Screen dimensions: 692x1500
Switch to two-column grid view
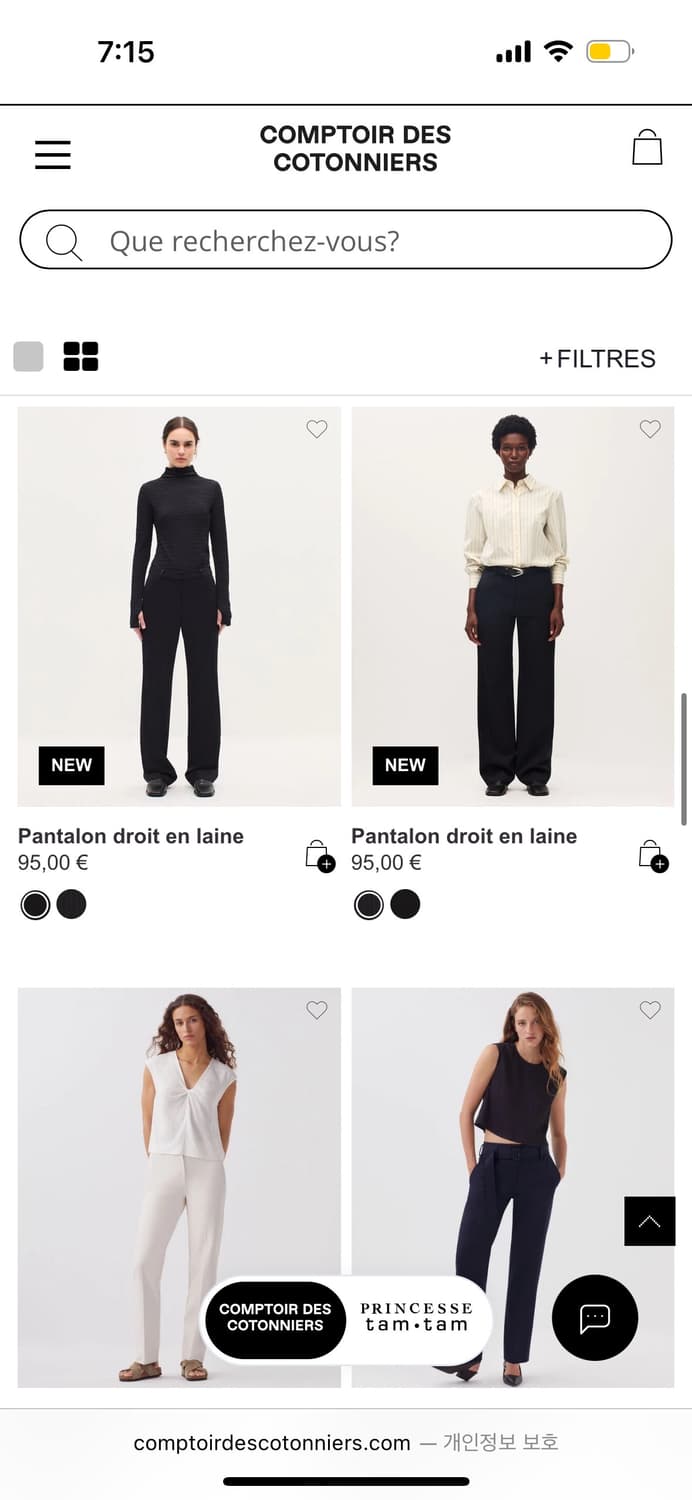click(x=81, y=357)
